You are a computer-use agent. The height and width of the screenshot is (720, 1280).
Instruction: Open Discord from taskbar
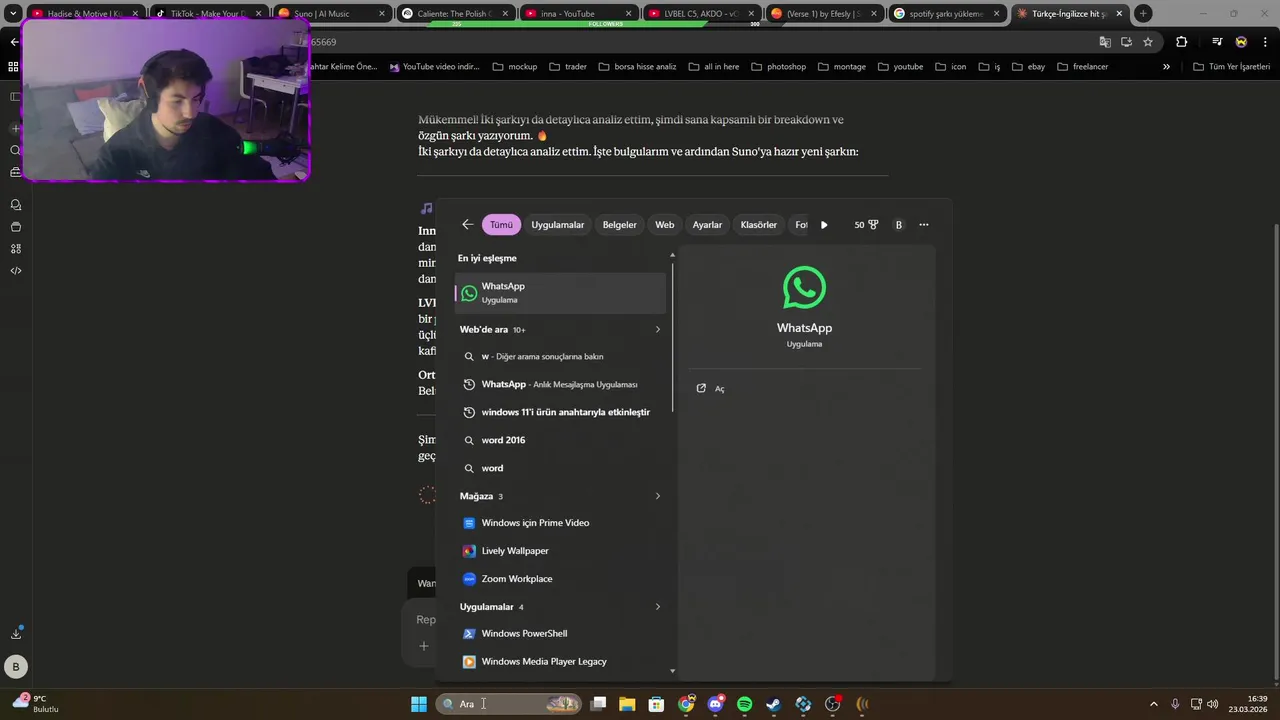pyautogui.click(x=715, y=704)
